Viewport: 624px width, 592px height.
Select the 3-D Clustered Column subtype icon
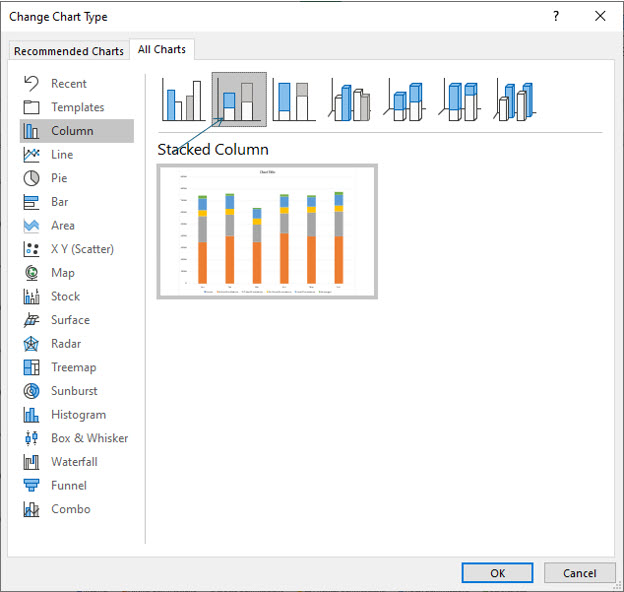(x=349, y=100)
